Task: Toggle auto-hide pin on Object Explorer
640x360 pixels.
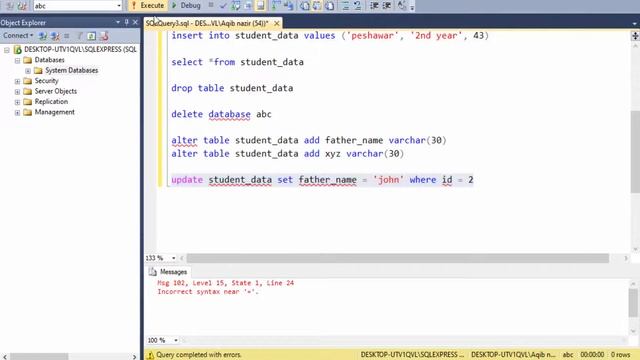Action: click(127, 22)
